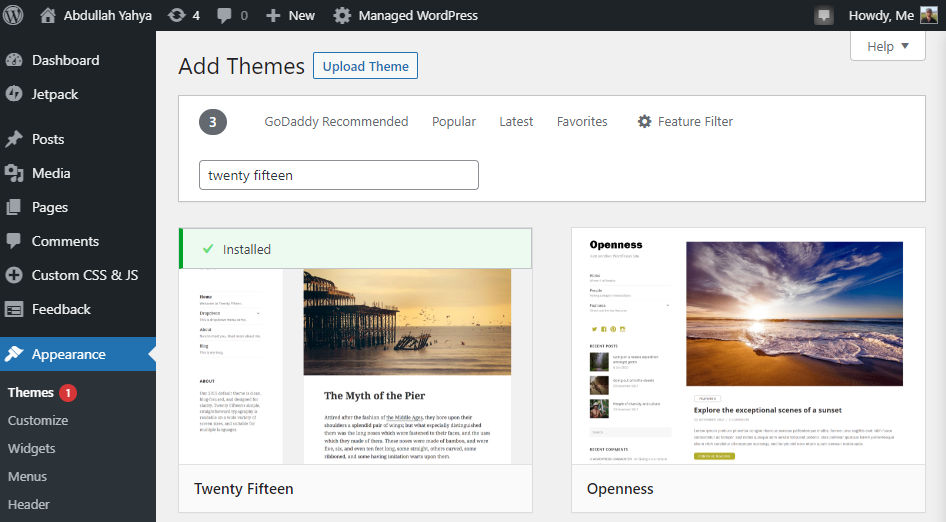Expand the Help dropdown tab
This screenshot has width=946, height=522.
pos(887,46)
